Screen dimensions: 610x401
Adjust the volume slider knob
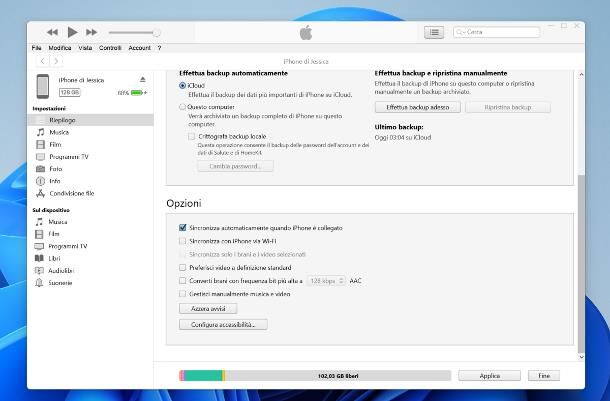coord(156,33)
